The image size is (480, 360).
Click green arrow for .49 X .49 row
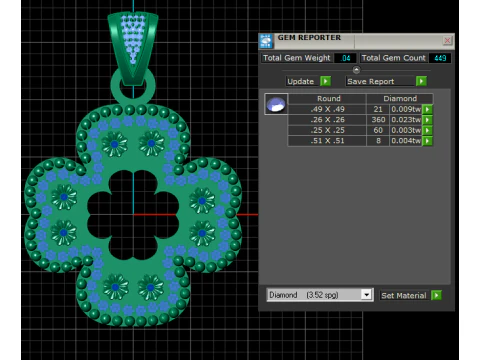427,109
